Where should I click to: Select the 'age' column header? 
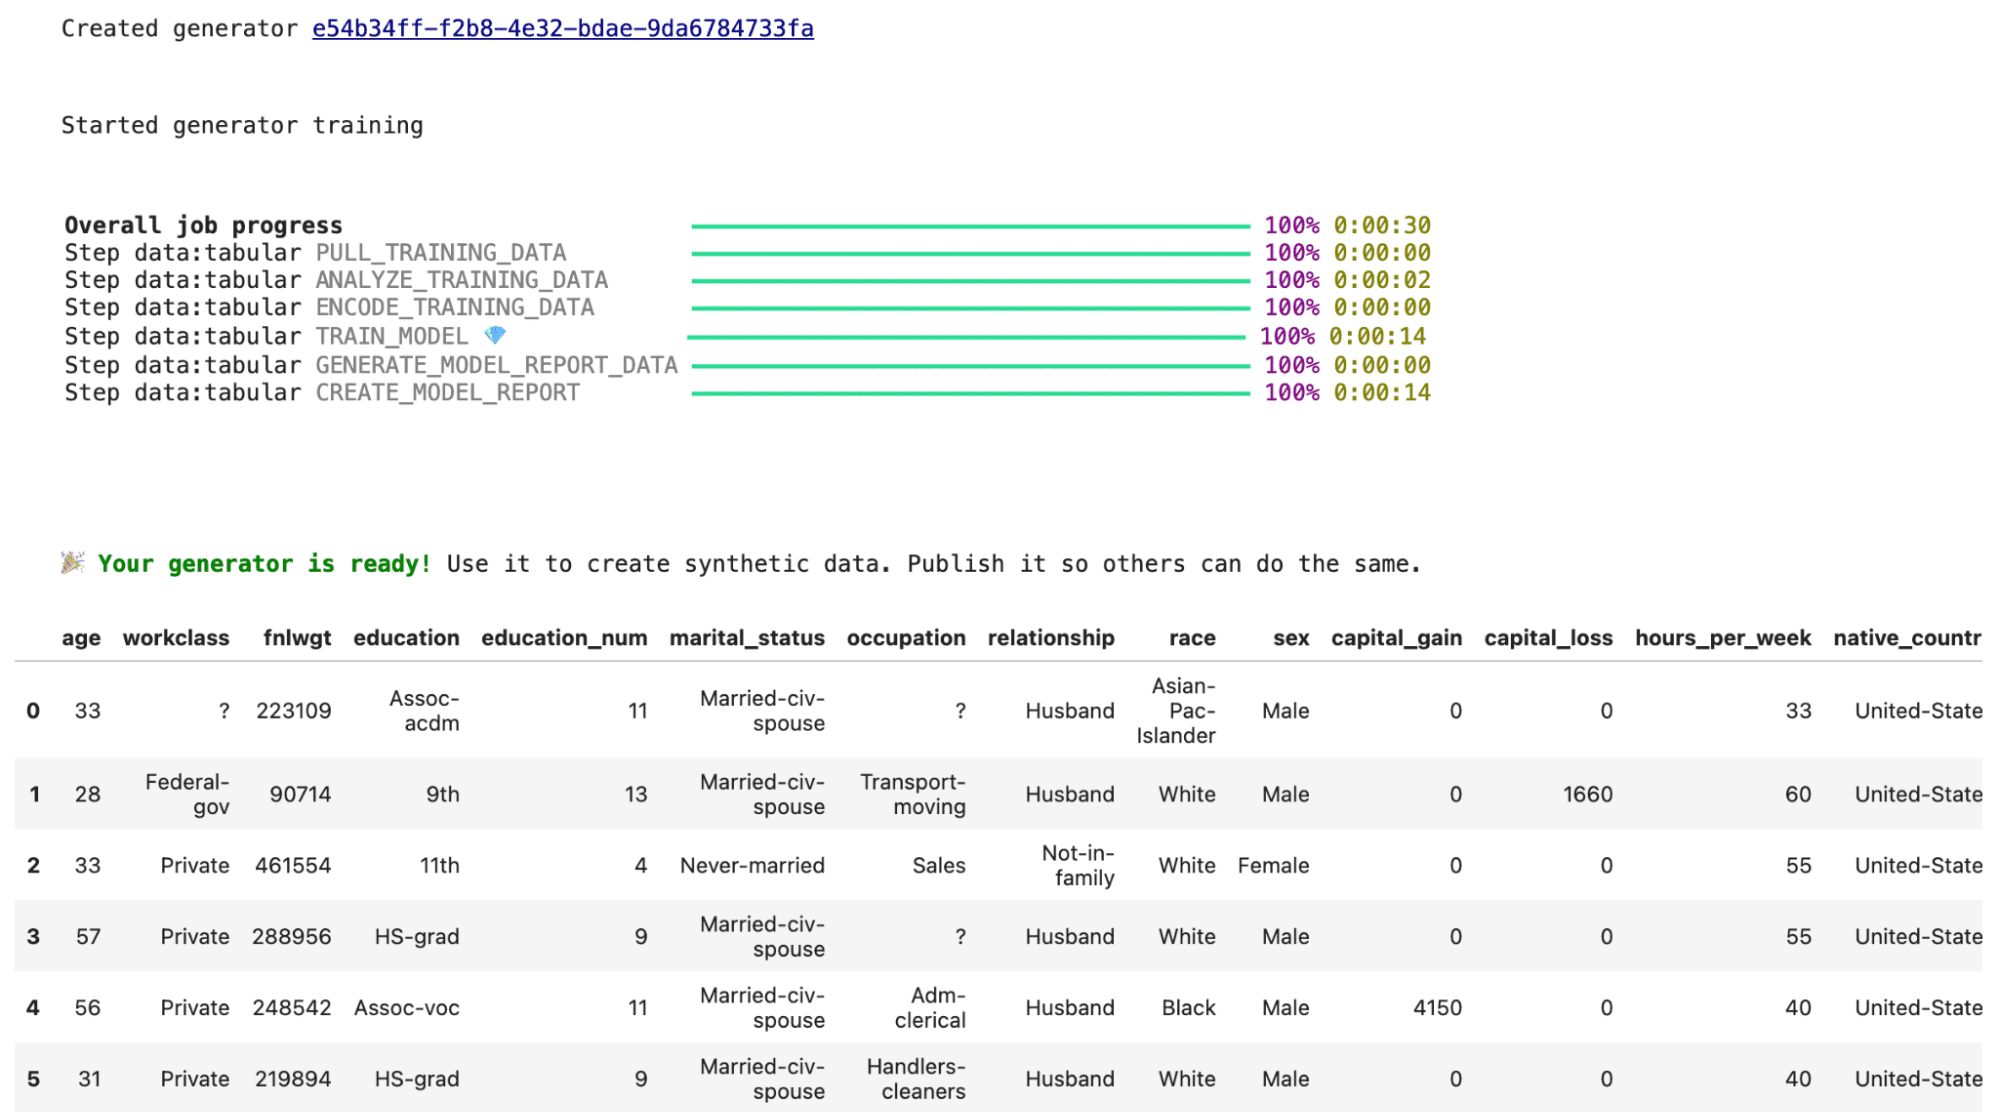(x=81, y=638)
